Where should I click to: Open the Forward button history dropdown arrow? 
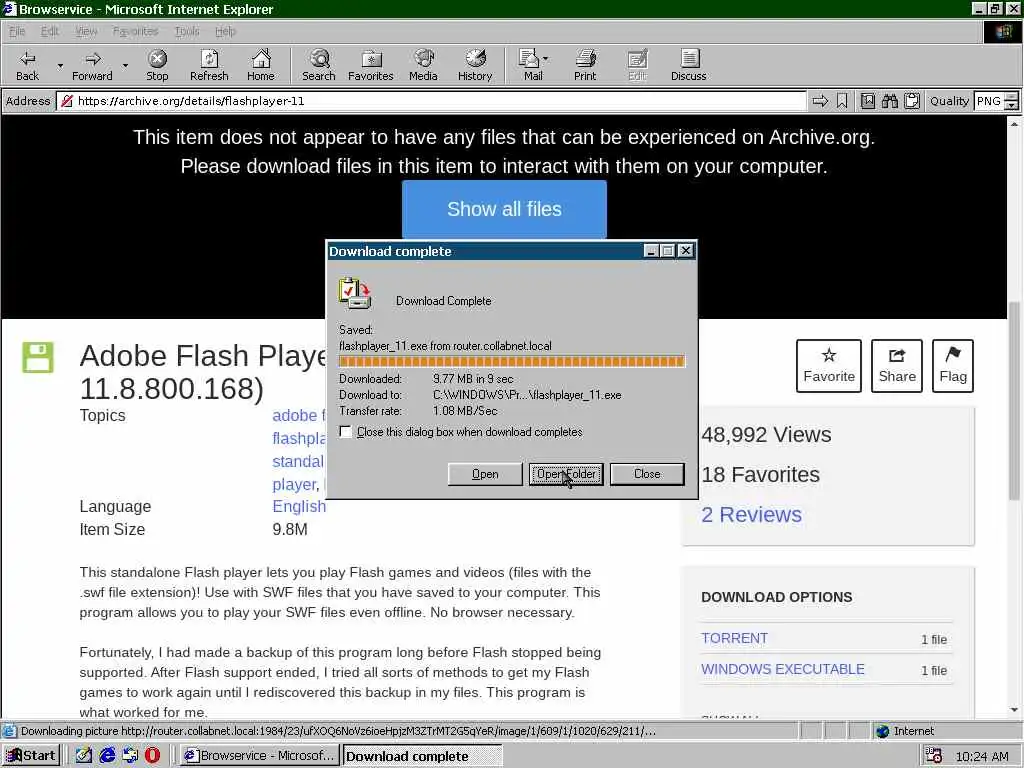click(125, 65)
